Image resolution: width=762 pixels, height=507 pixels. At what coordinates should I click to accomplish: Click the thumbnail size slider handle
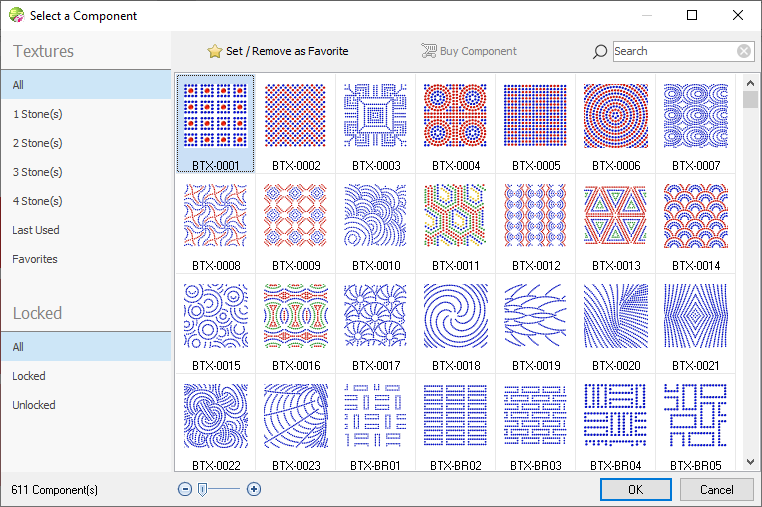[202, 489]
